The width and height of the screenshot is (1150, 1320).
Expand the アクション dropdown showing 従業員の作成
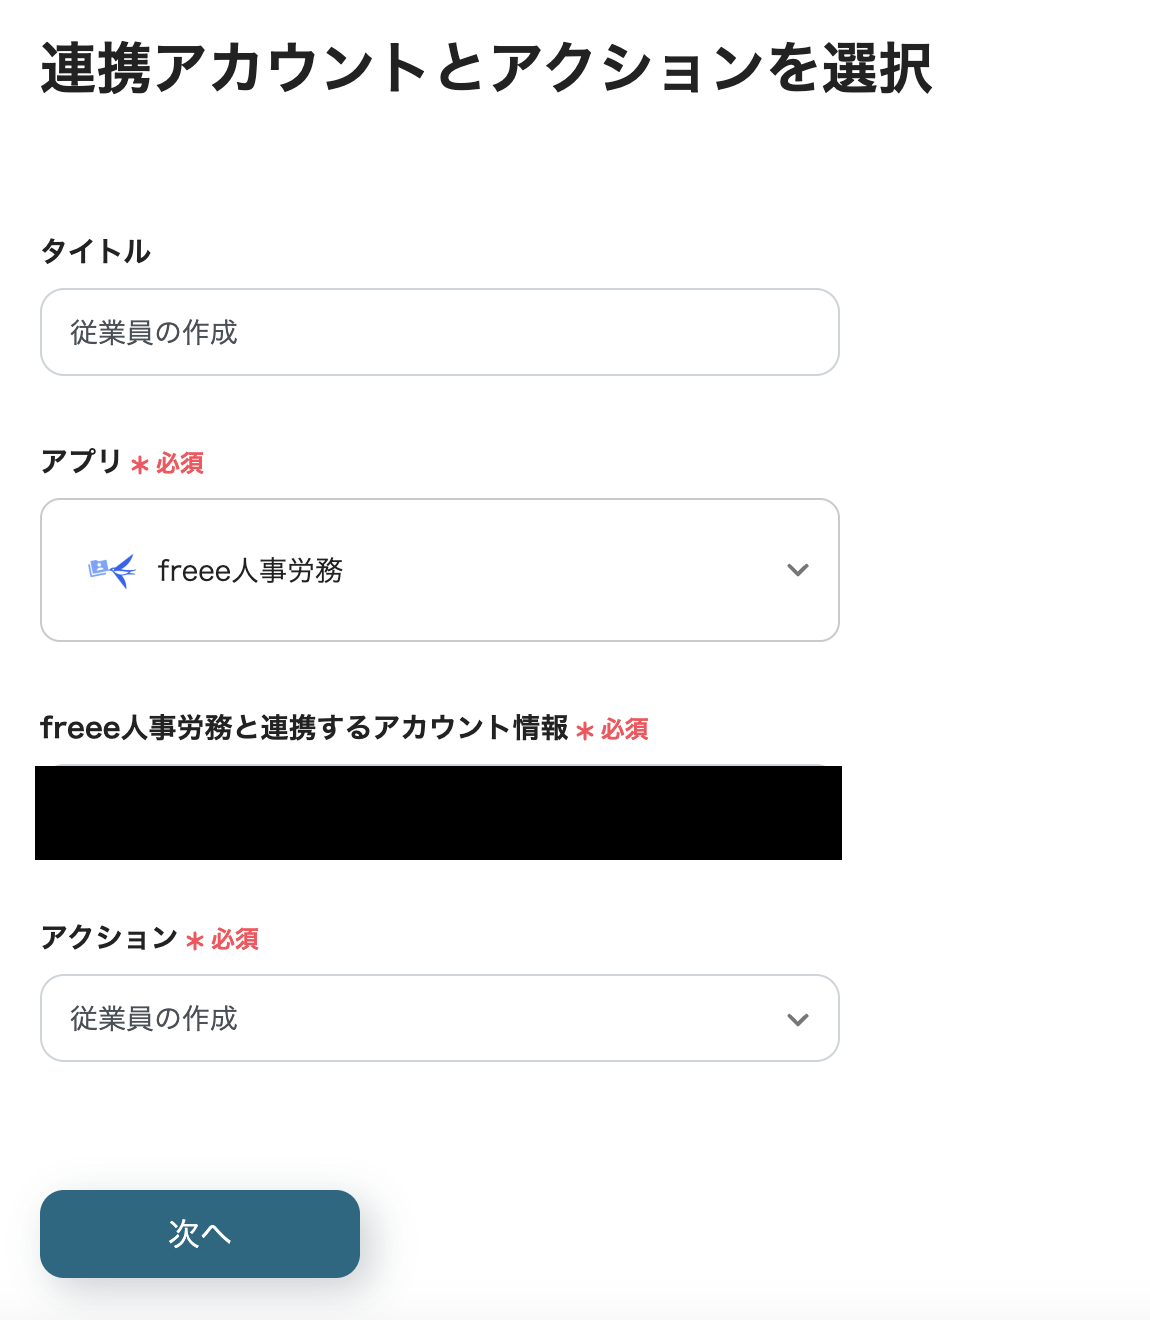(440, 1018)
